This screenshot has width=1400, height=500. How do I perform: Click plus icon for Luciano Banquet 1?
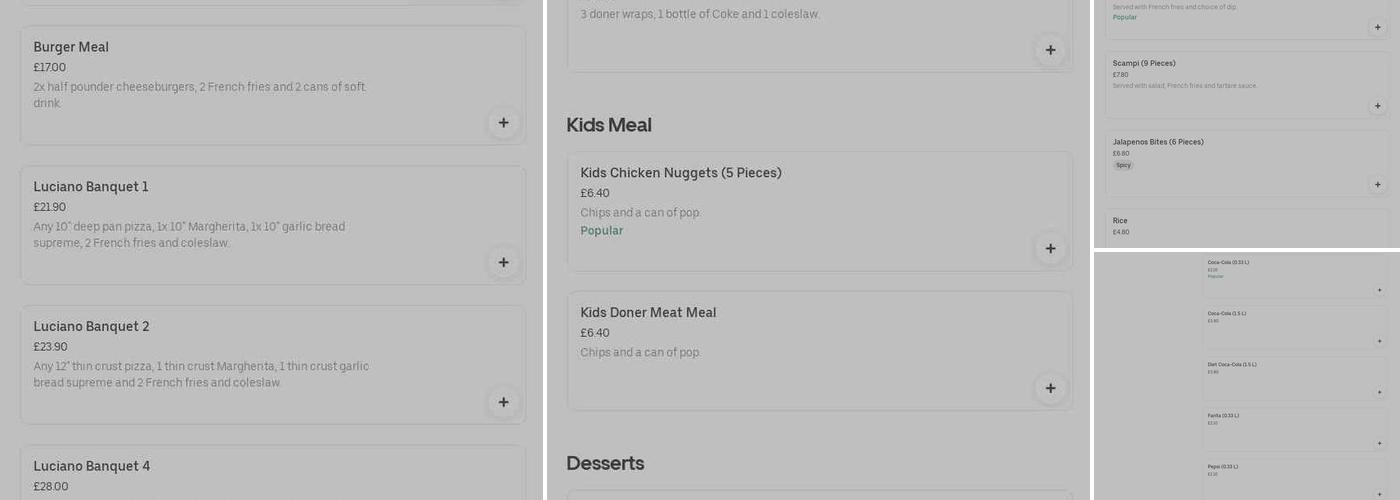click(x=503, y=263)
